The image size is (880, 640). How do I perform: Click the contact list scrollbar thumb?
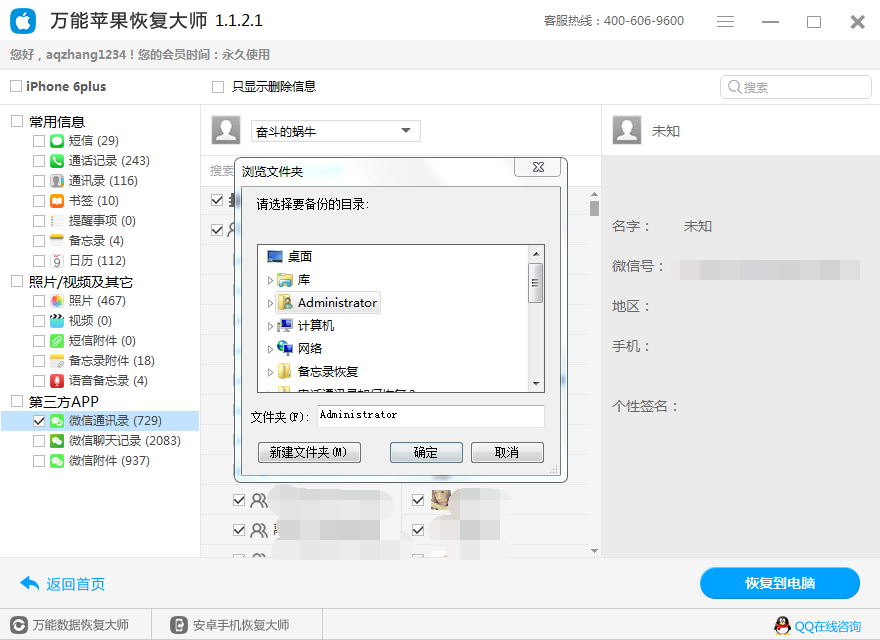594,208
